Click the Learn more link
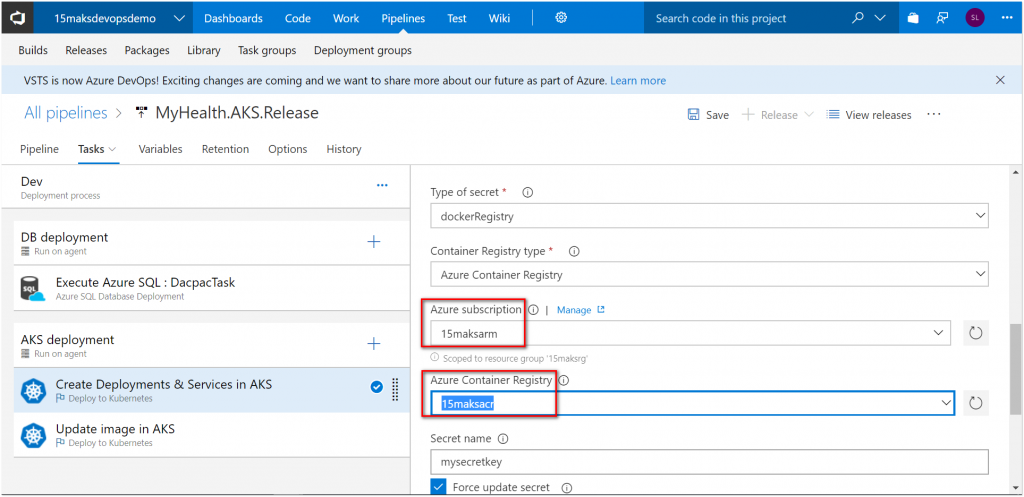 638,81
